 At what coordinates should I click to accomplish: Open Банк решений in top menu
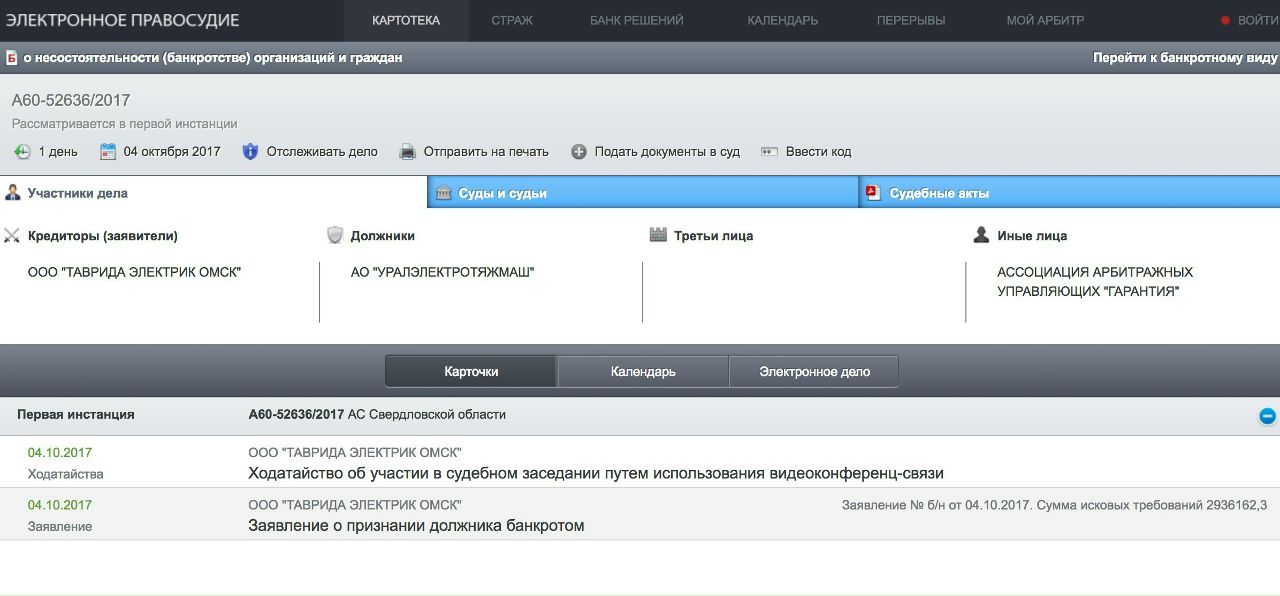coord(636,20)
